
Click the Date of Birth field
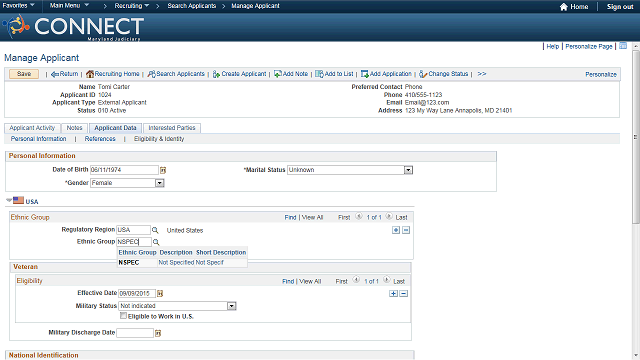124,170
